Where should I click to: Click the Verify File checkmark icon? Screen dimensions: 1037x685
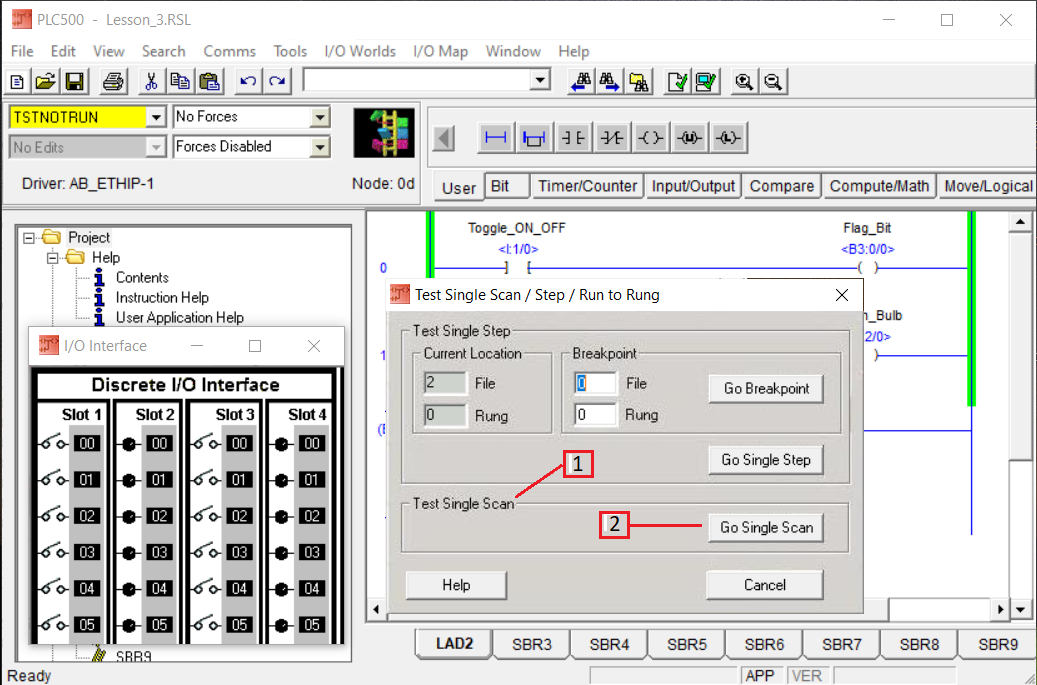[x=678, y=81]
